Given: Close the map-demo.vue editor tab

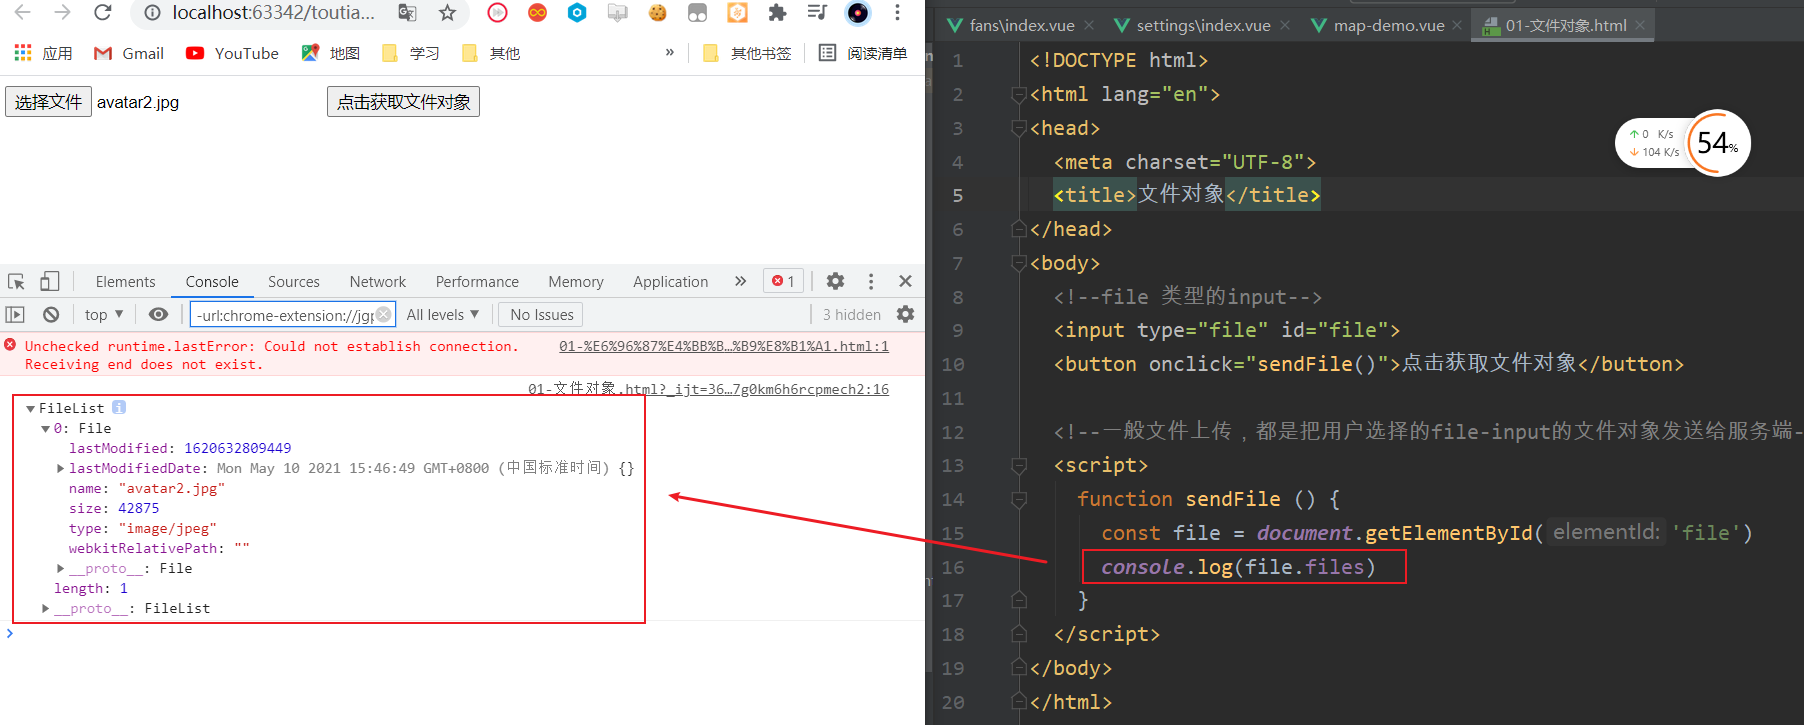Looking at the screenshot, I should (x=1457, y=25).
